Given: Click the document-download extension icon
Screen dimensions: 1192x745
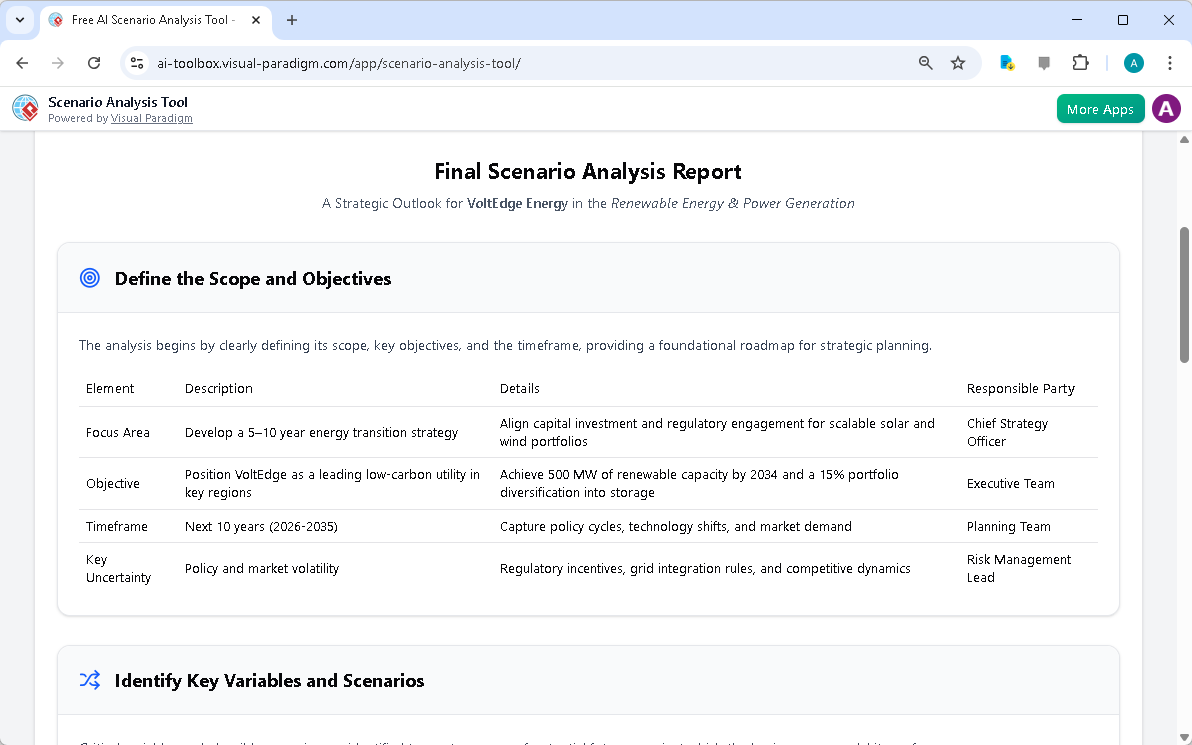Looking at the screenshot, I should tap(1006, 62).
